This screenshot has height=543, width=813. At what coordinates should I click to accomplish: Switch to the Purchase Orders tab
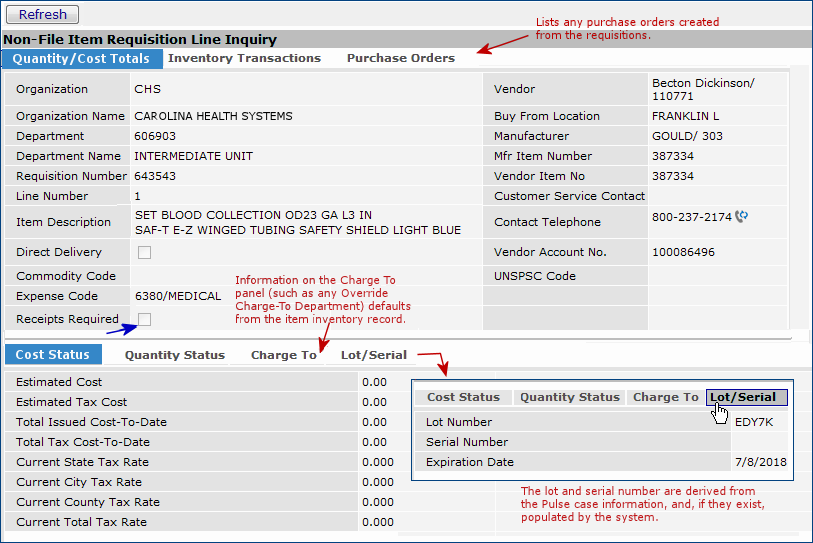point(400,59)
